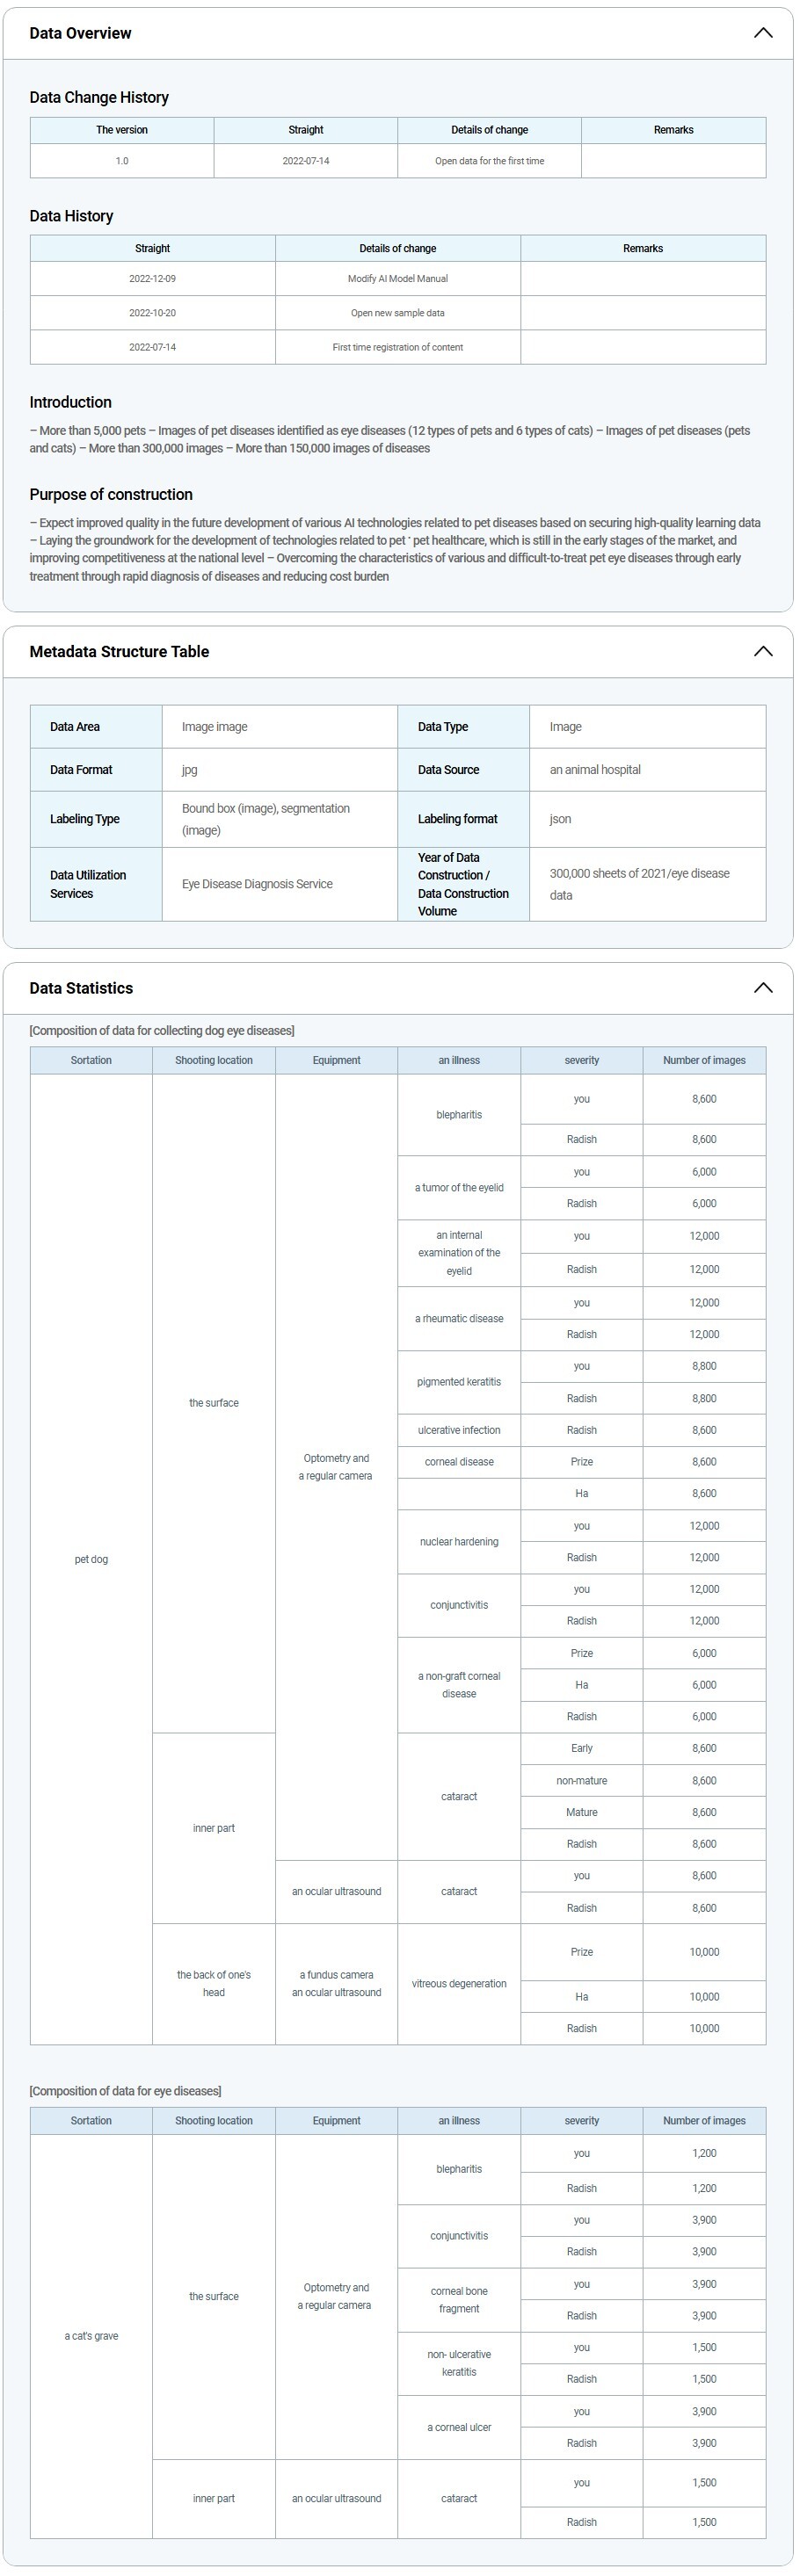Collapse the Data Statistics section chevron
The height and width of the screenshot is (2576, 800).
pyautogui.click(x=762, y=988)
